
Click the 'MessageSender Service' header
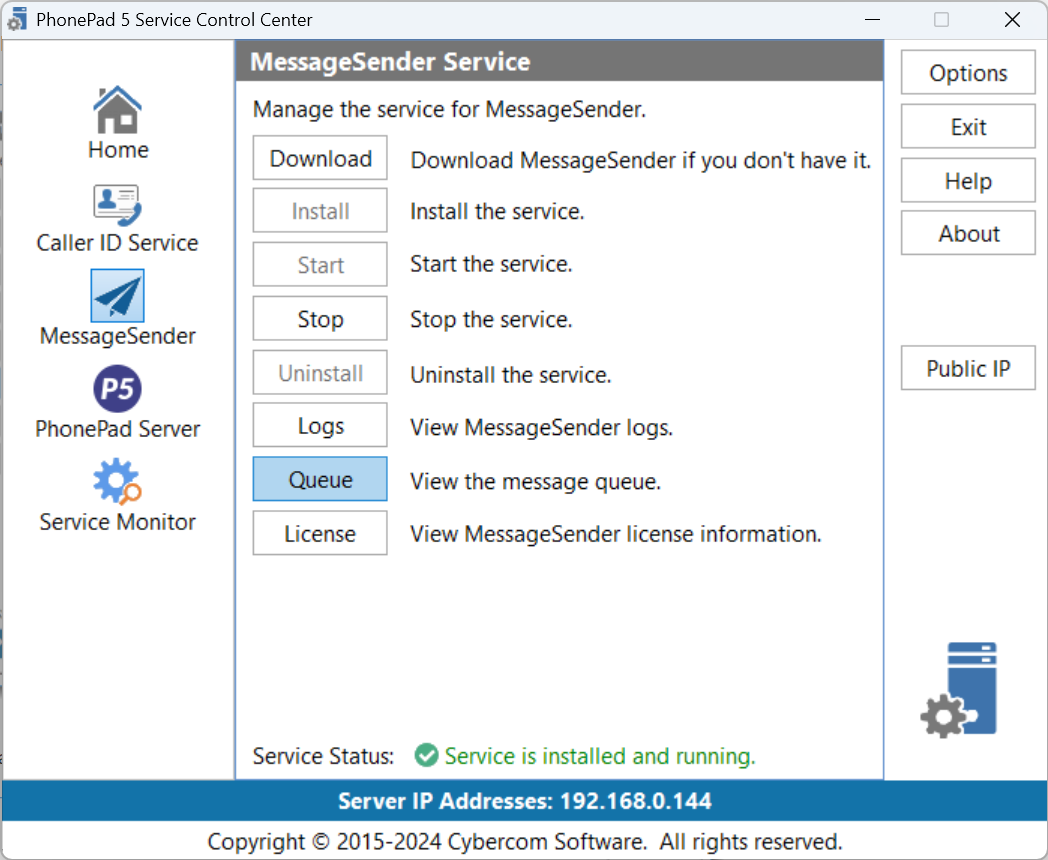[390, 61]
